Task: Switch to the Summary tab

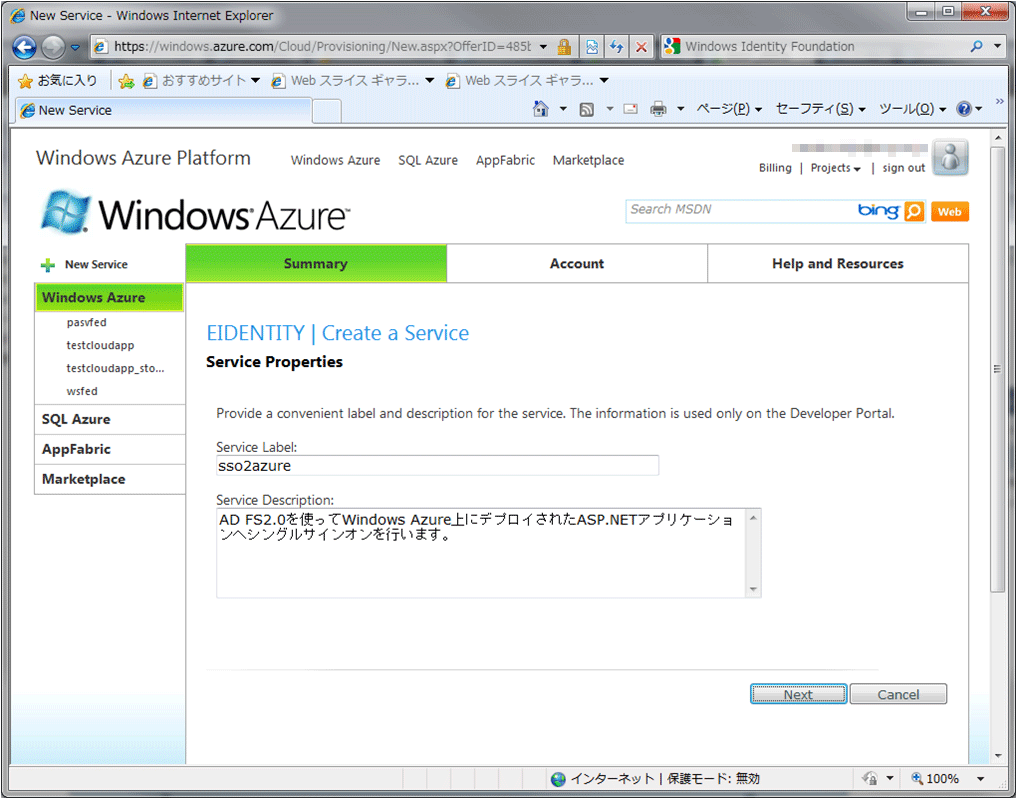Action: (x=316, y=263)
